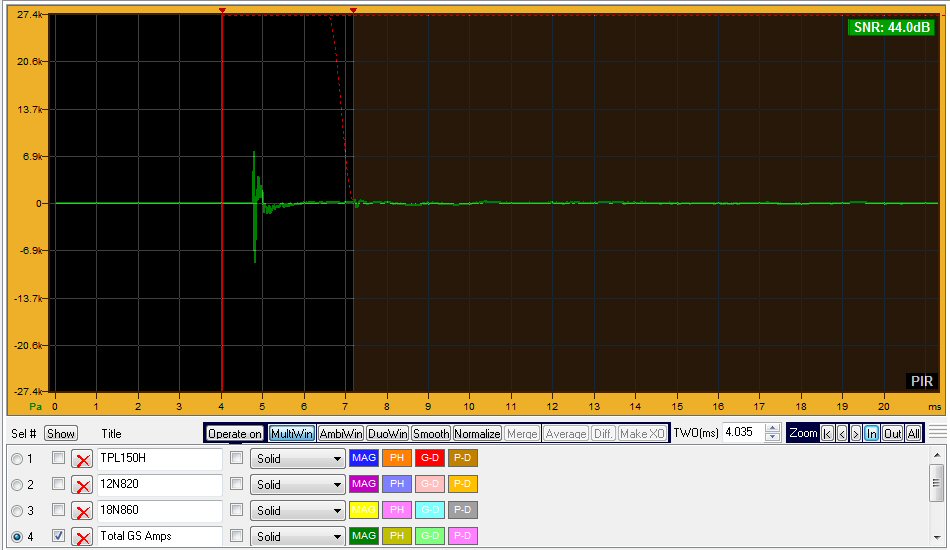Delete the Total GS Amps measurement
Screen dimensions: 950x550
(x=82, y=537)
